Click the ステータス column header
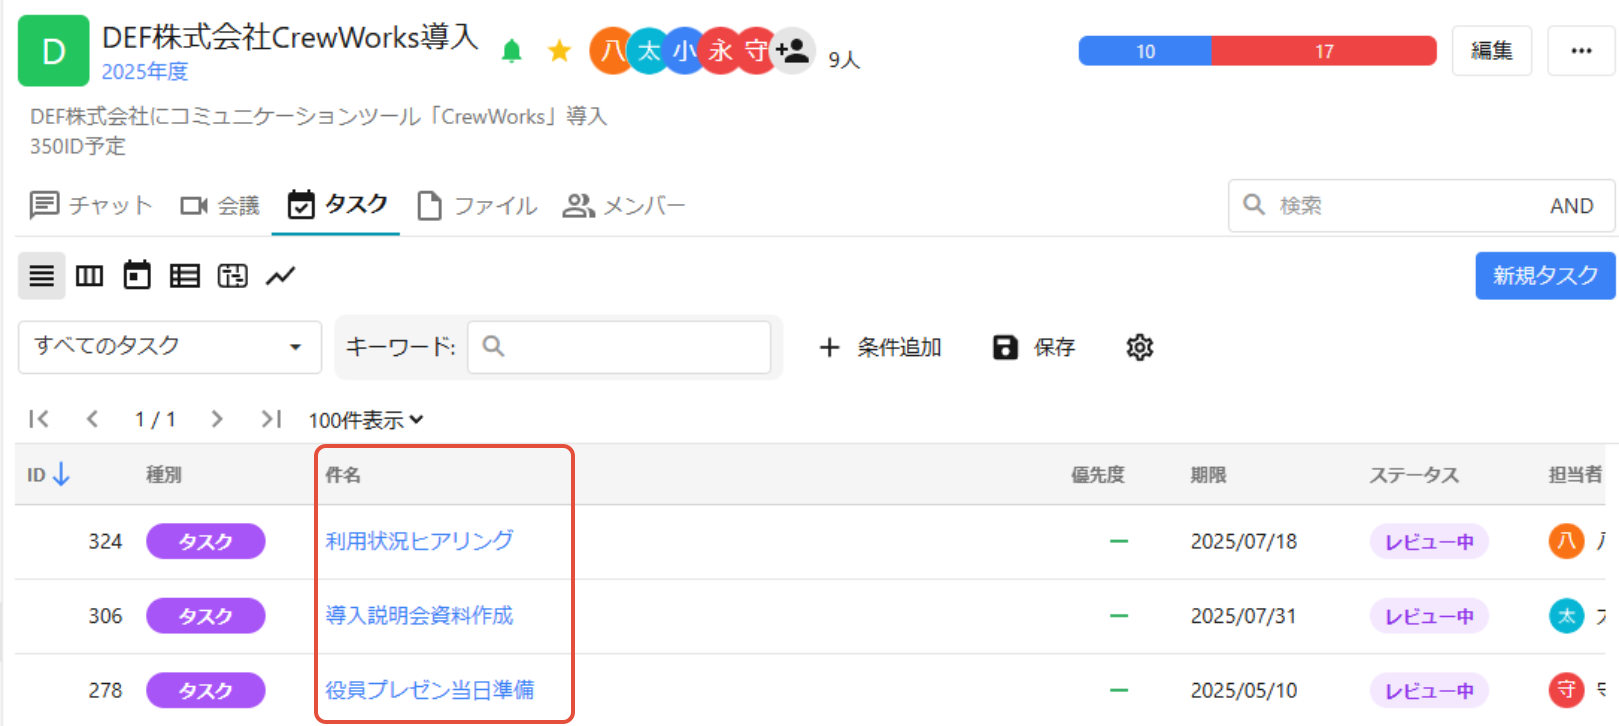This screenshot has width=1619, height=726. click(x=1414, y=475)
